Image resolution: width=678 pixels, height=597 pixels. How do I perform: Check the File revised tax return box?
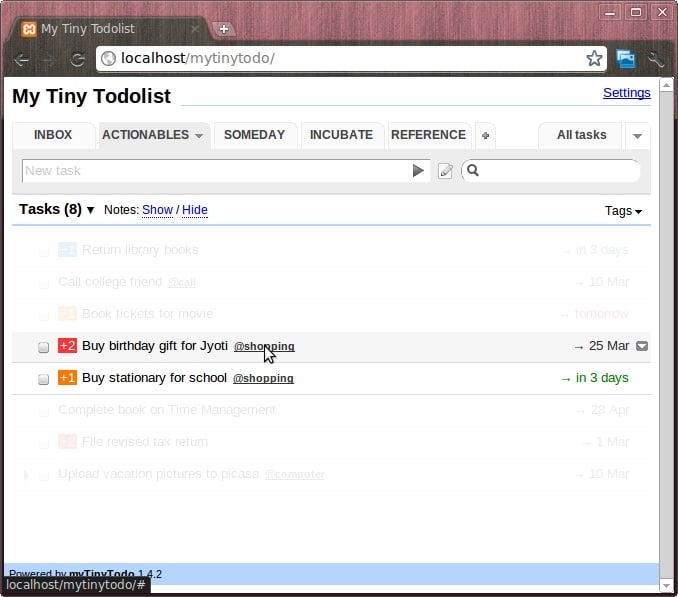[43, 443]
